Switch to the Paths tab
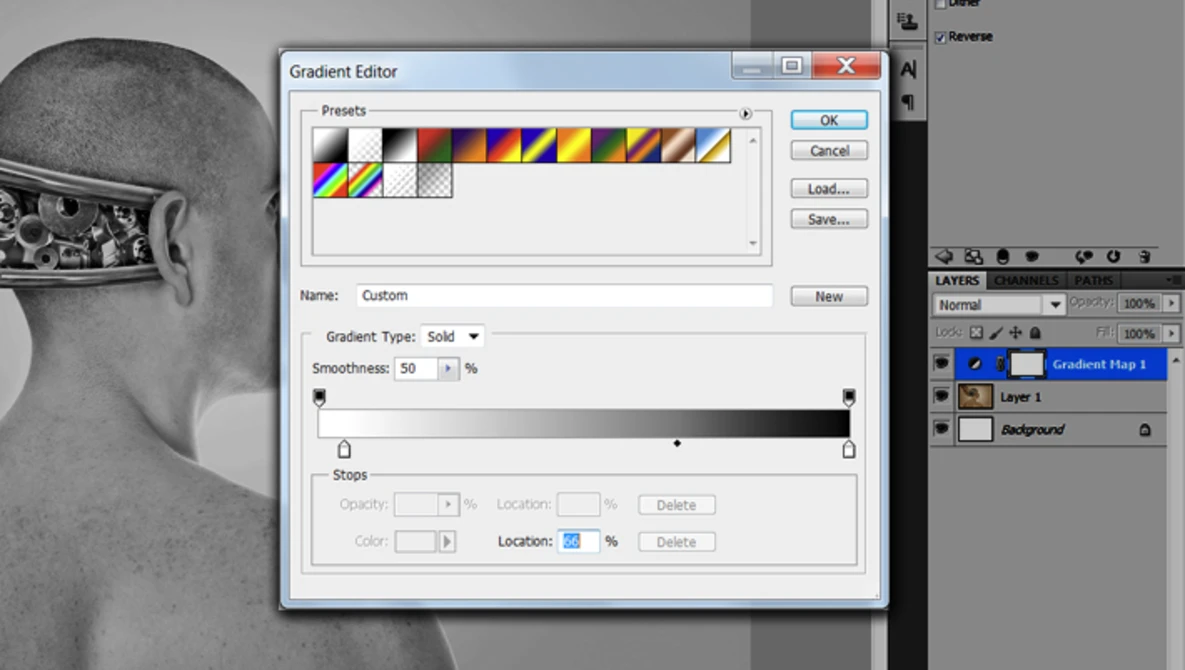 [1093, 280]
